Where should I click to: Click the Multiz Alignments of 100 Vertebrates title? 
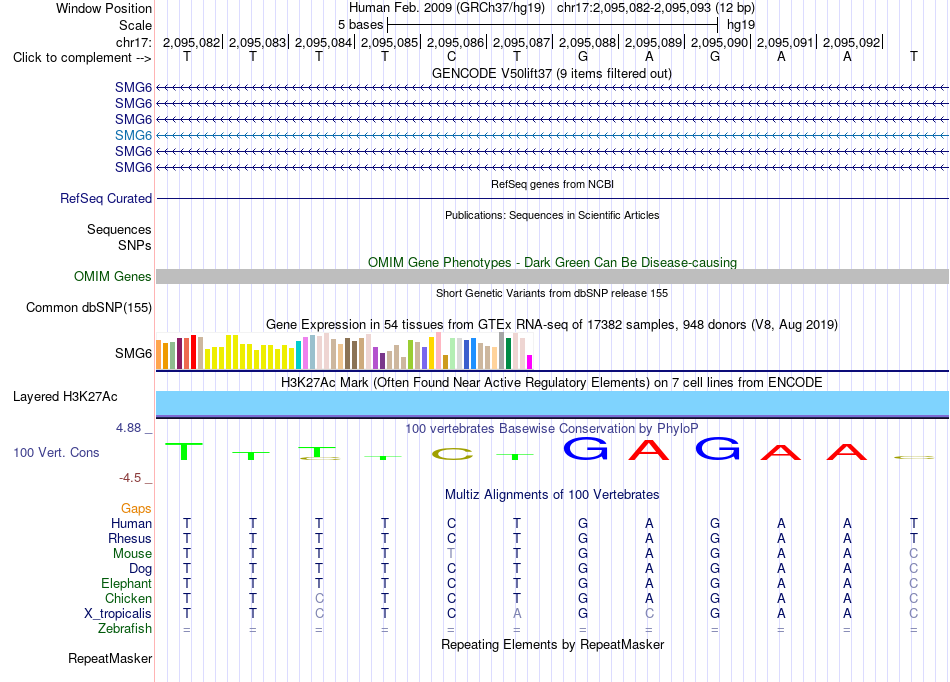click(x=552, y=495)
